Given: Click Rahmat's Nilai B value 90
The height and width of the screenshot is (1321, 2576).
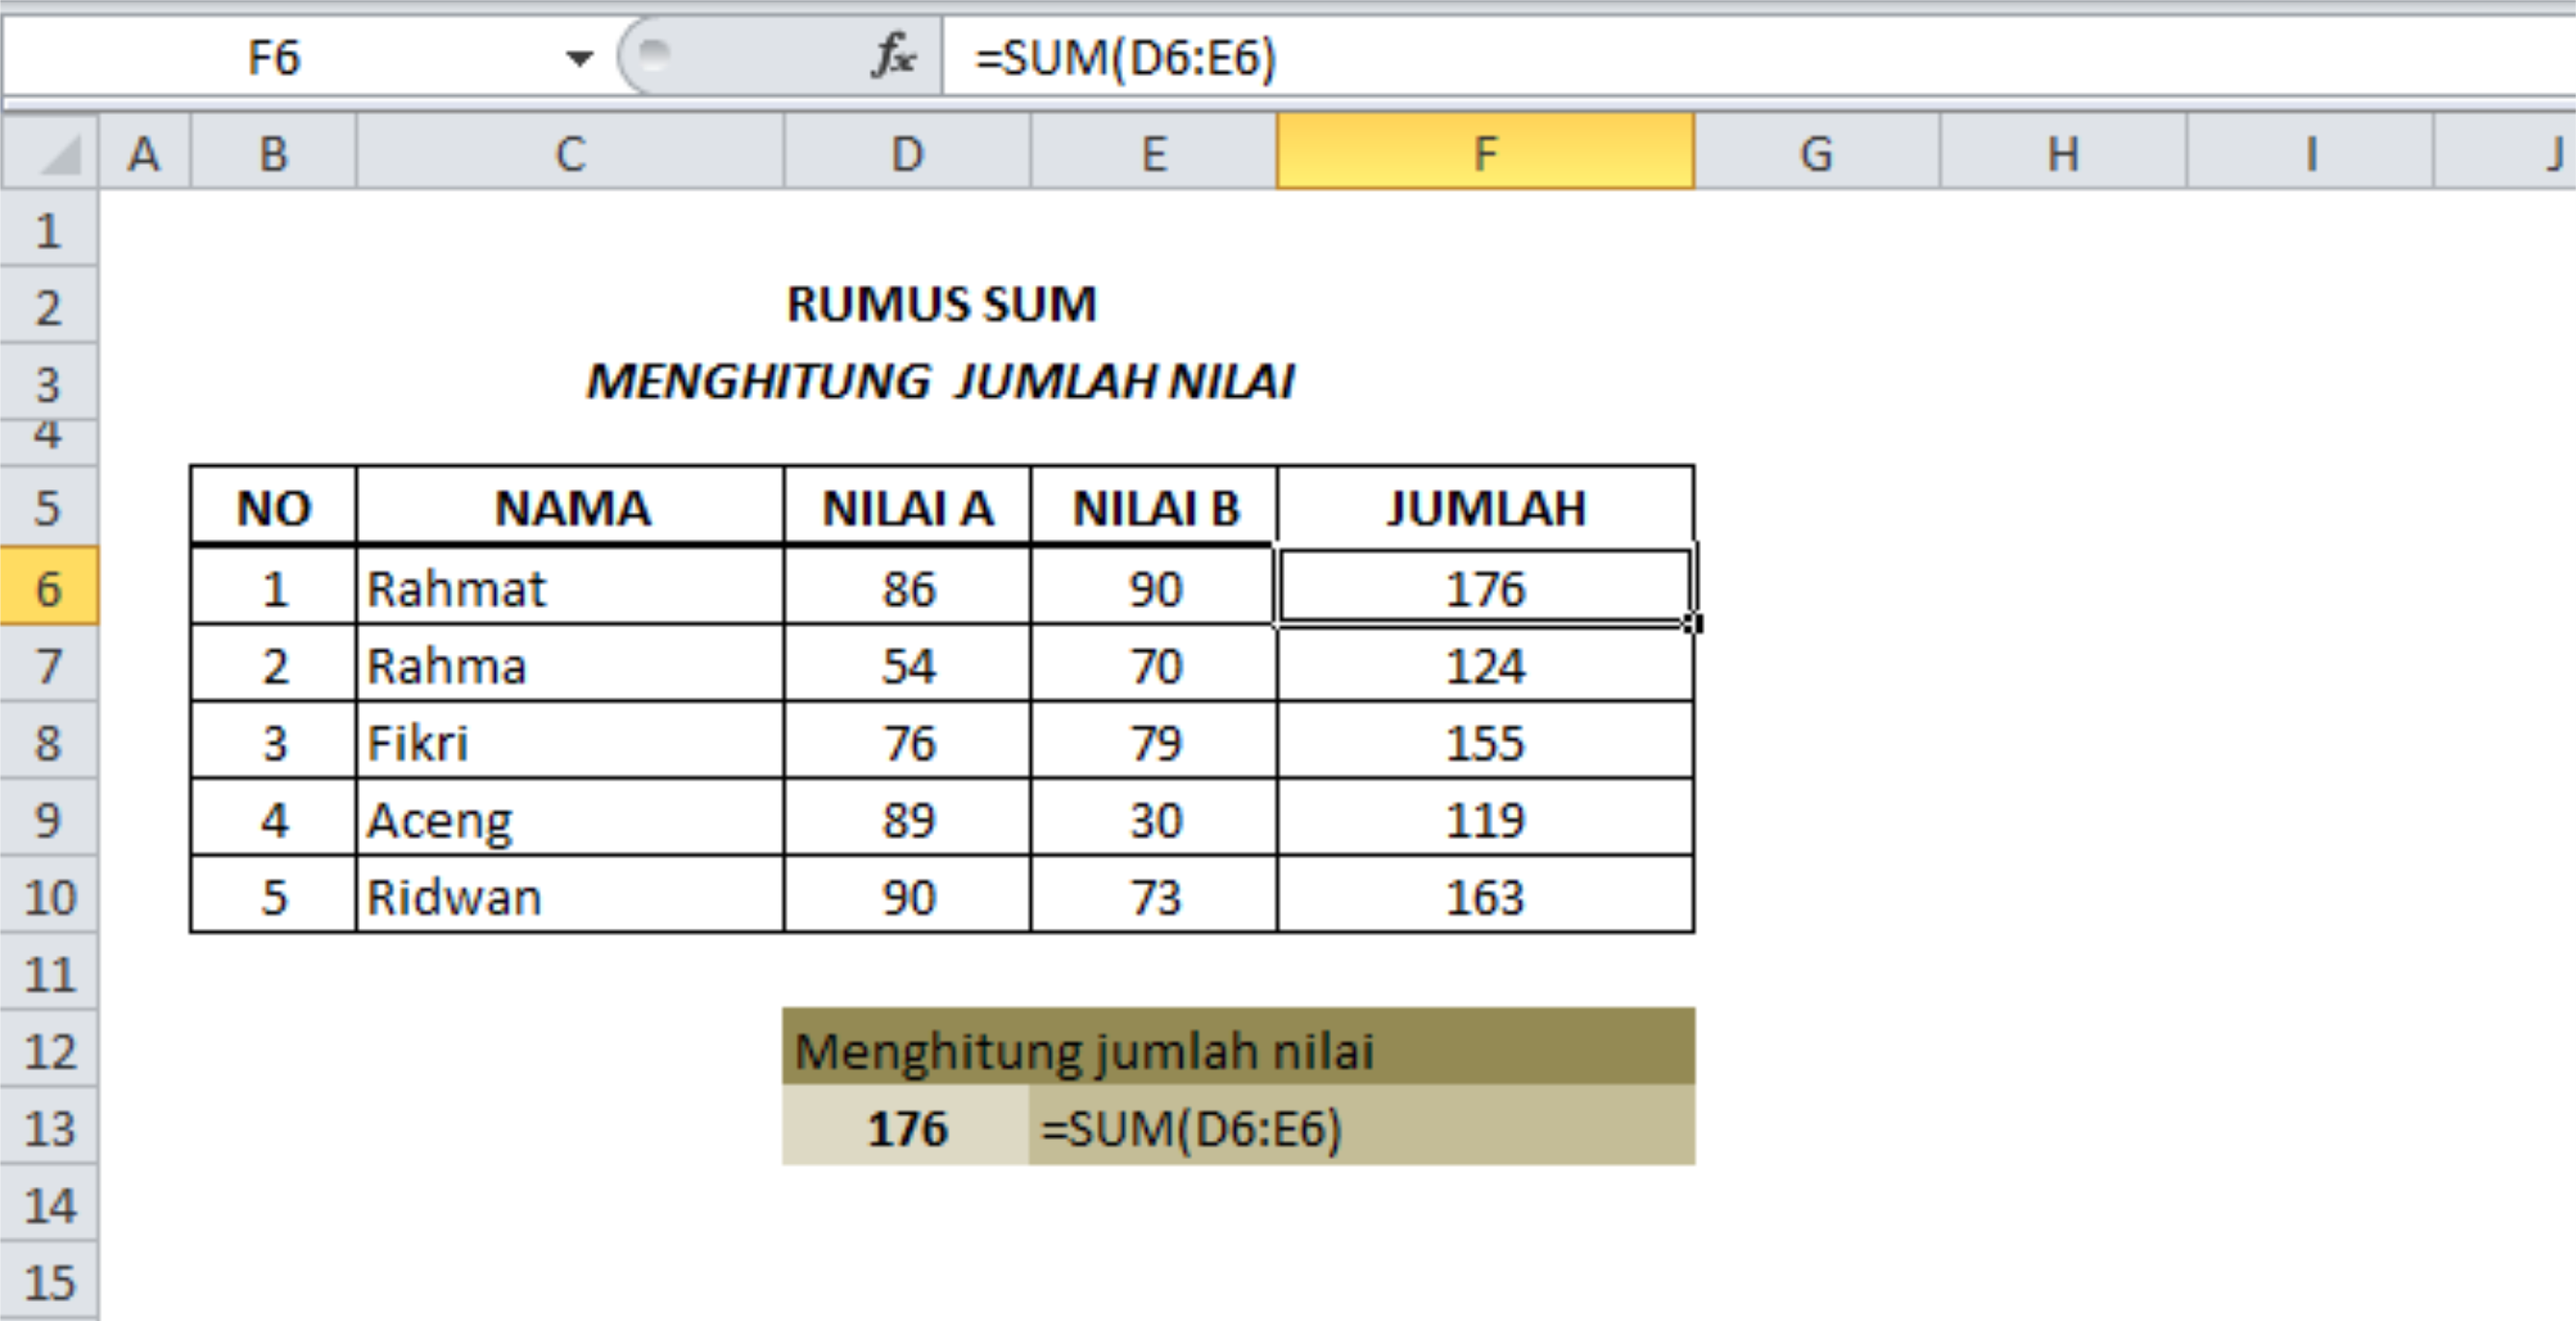Looking at the screenshot, I should click(x=1154, y=587).
